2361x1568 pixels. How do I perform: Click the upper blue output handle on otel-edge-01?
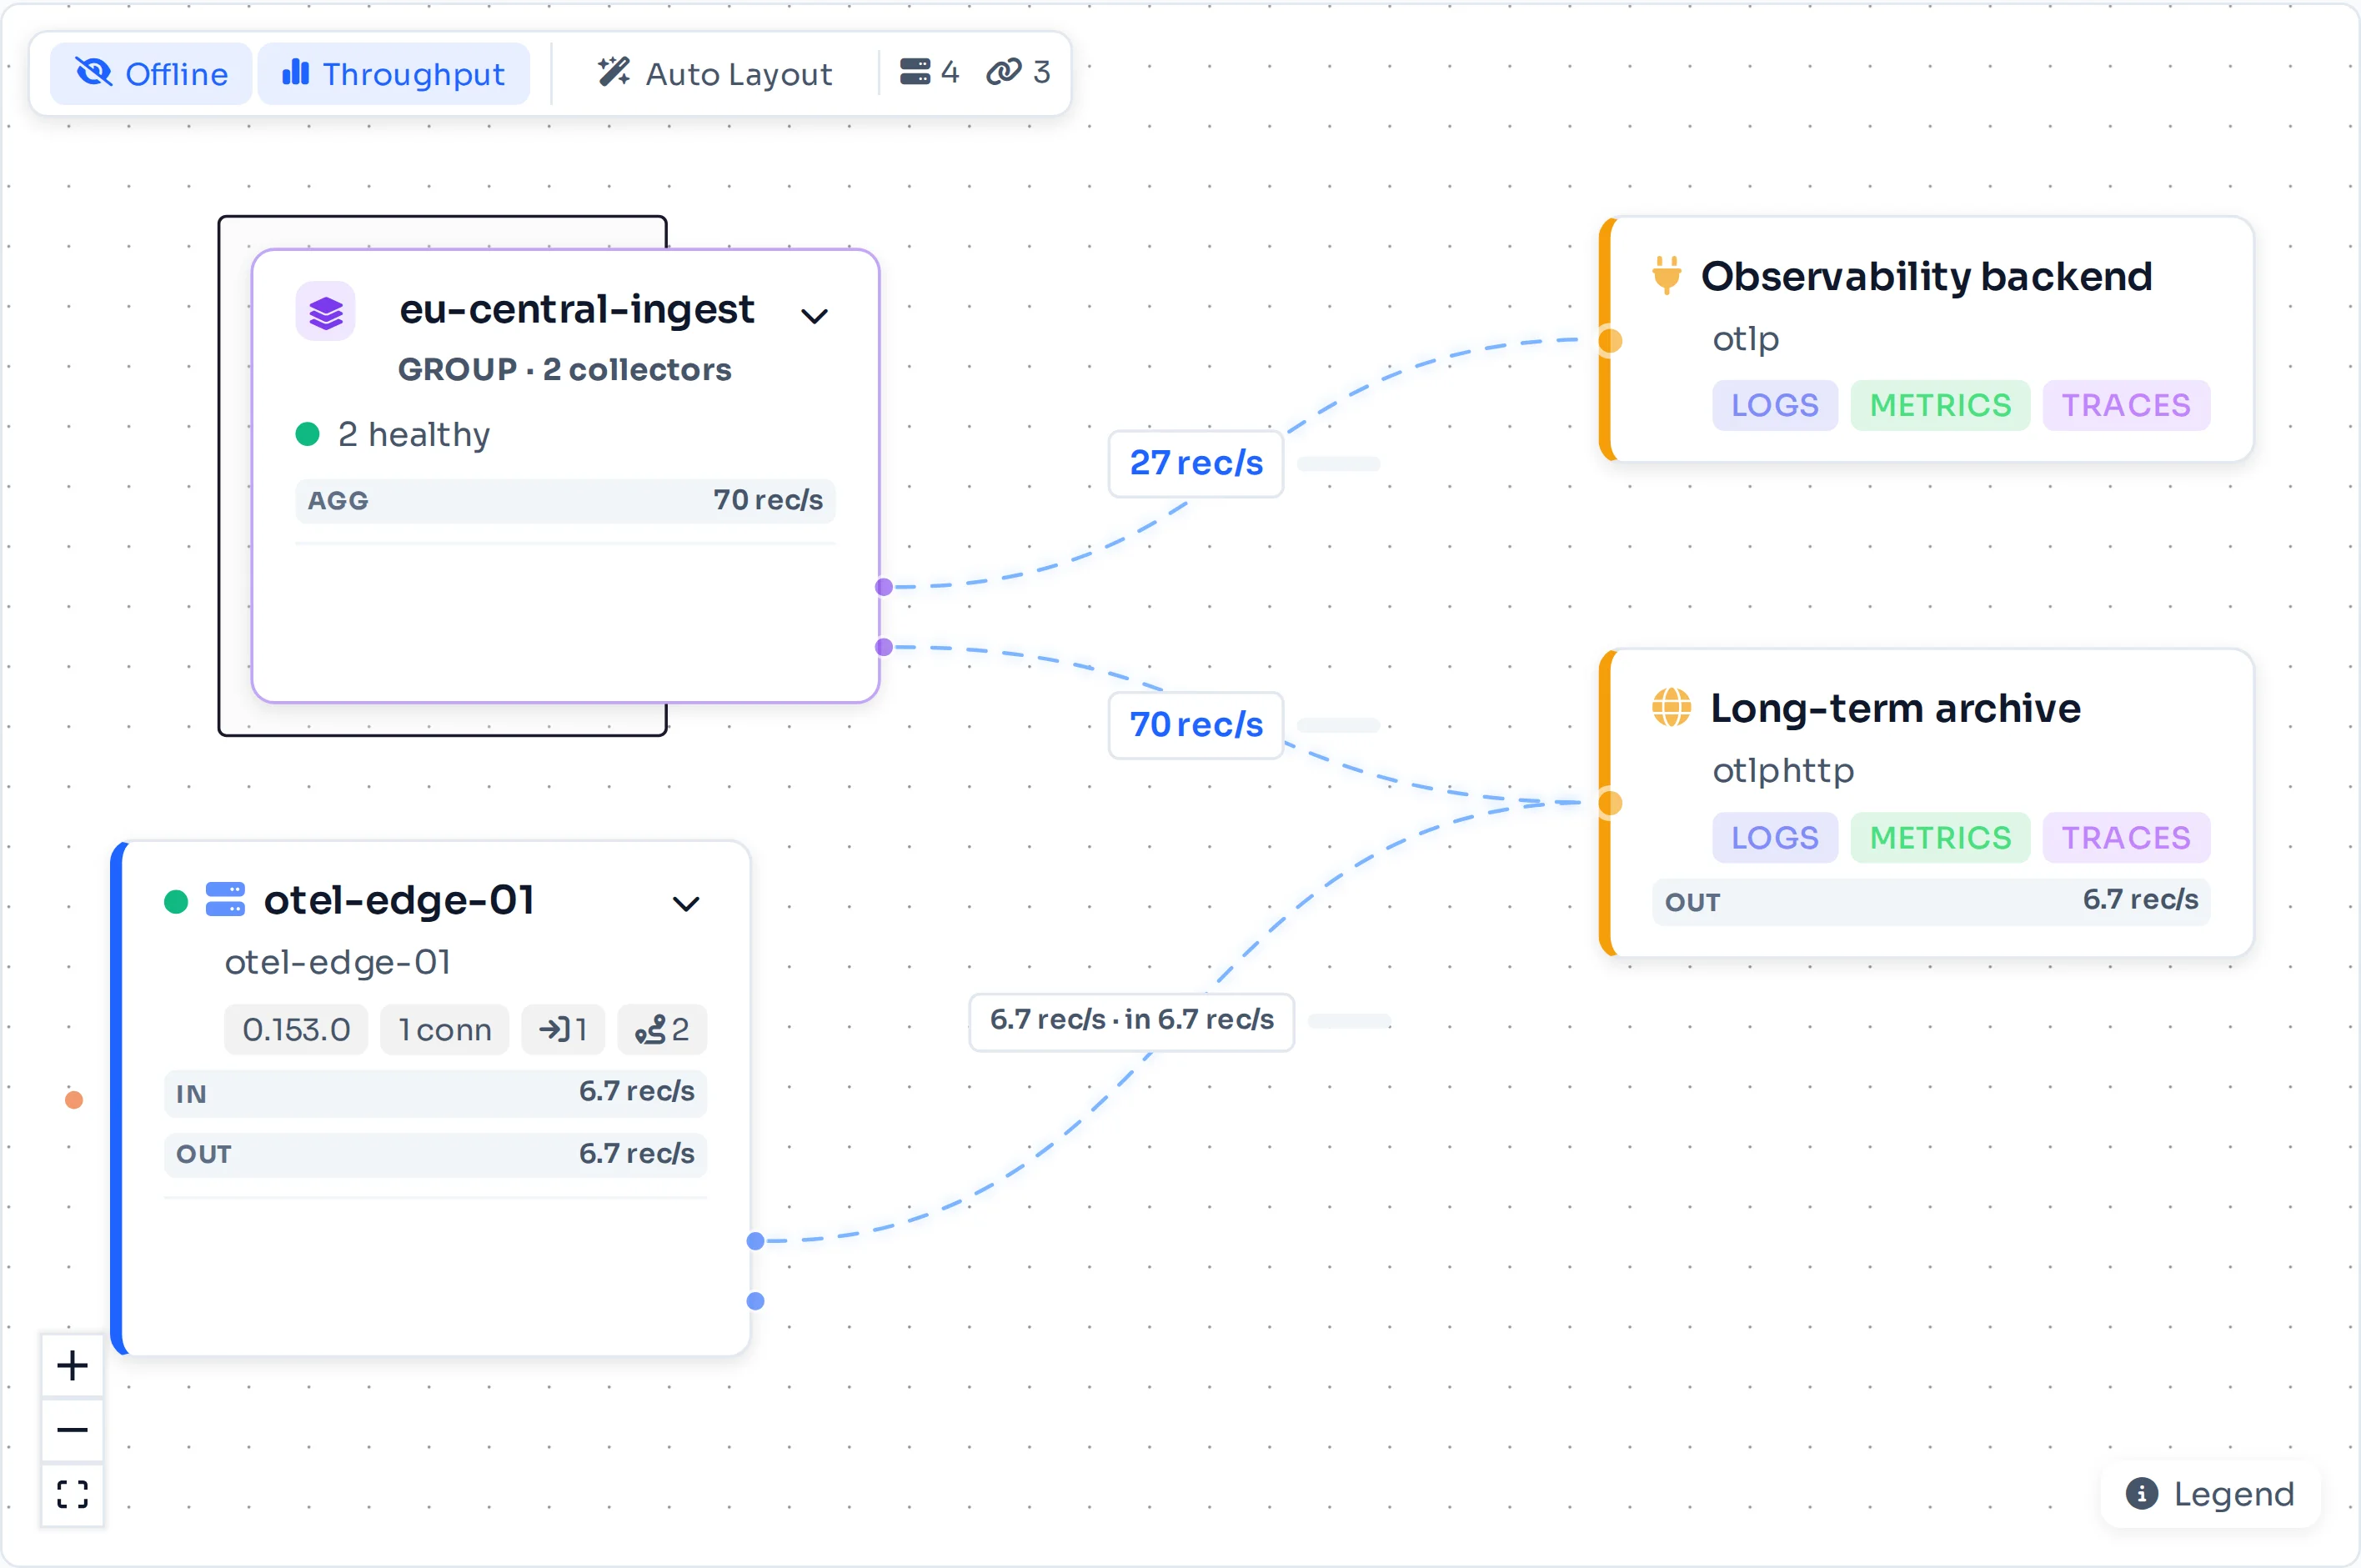(x=756, y=1241)
